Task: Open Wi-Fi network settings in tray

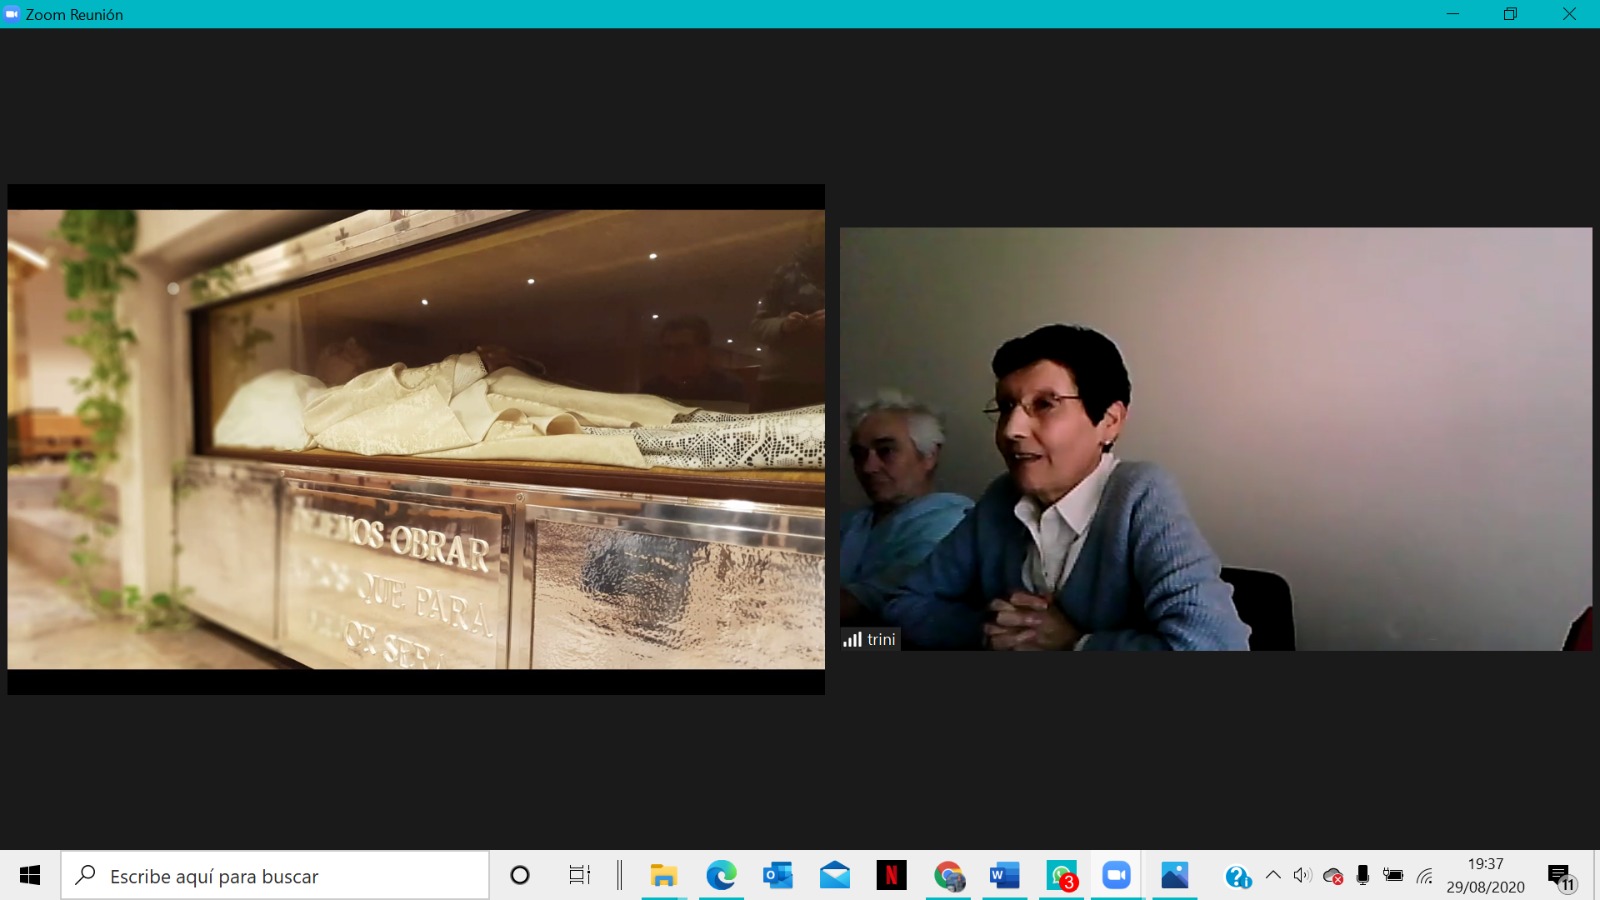Action: coord(1425,876)
